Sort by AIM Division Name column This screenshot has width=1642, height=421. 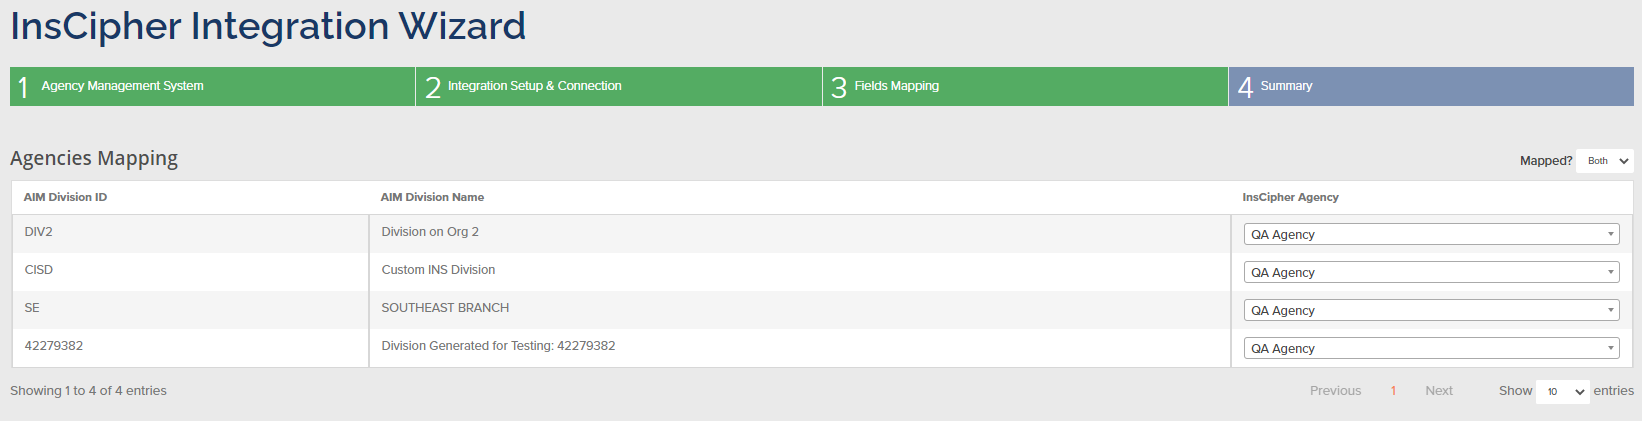pos(432,198)
